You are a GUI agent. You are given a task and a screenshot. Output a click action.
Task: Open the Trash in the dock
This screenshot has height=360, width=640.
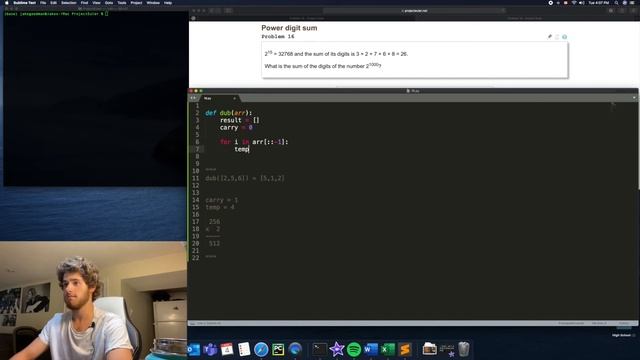464,349
